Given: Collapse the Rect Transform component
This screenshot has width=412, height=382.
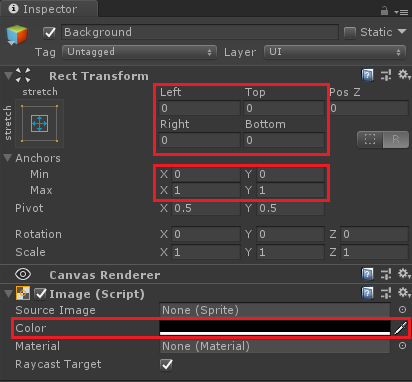Looking at the screenshot, I should 8,76.
